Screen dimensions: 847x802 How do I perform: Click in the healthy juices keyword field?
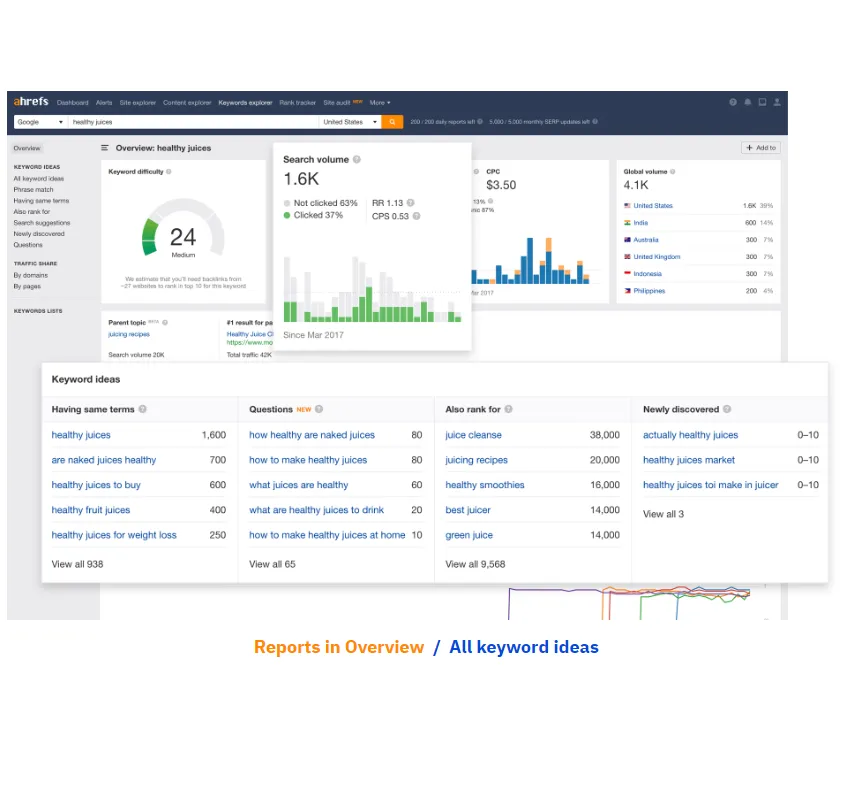tap(193, 122)
